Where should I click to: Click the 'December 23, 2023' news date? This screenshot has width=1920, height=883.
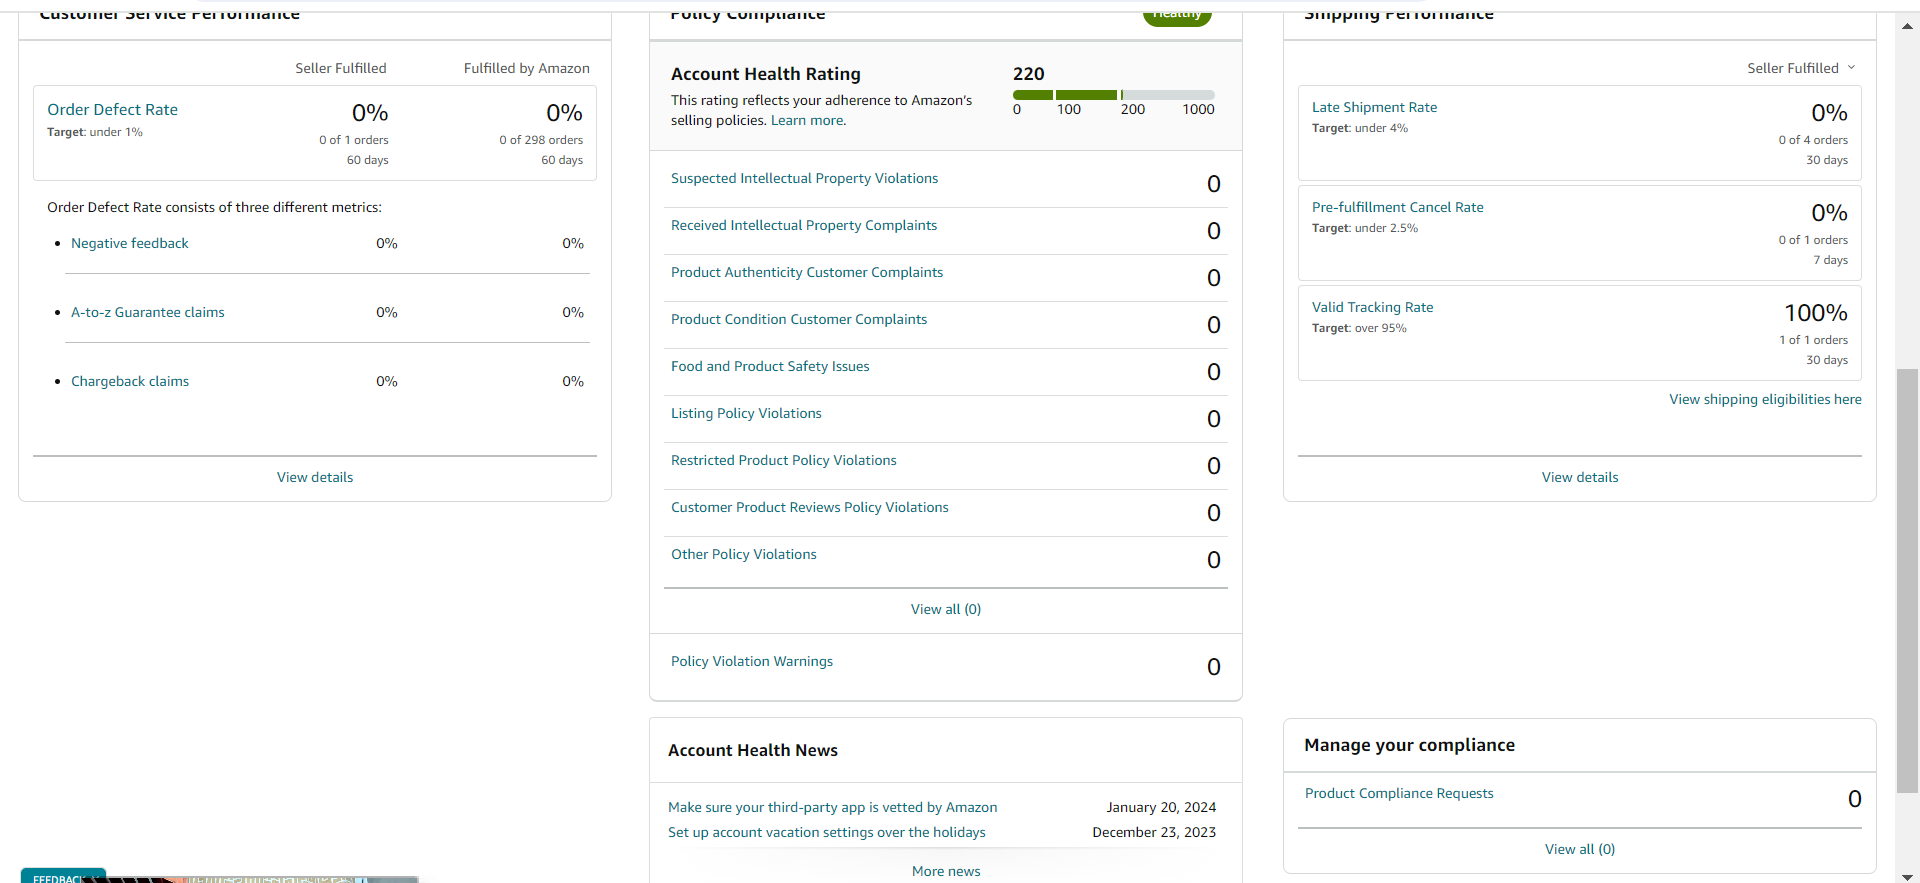[x=1154, y=832]
